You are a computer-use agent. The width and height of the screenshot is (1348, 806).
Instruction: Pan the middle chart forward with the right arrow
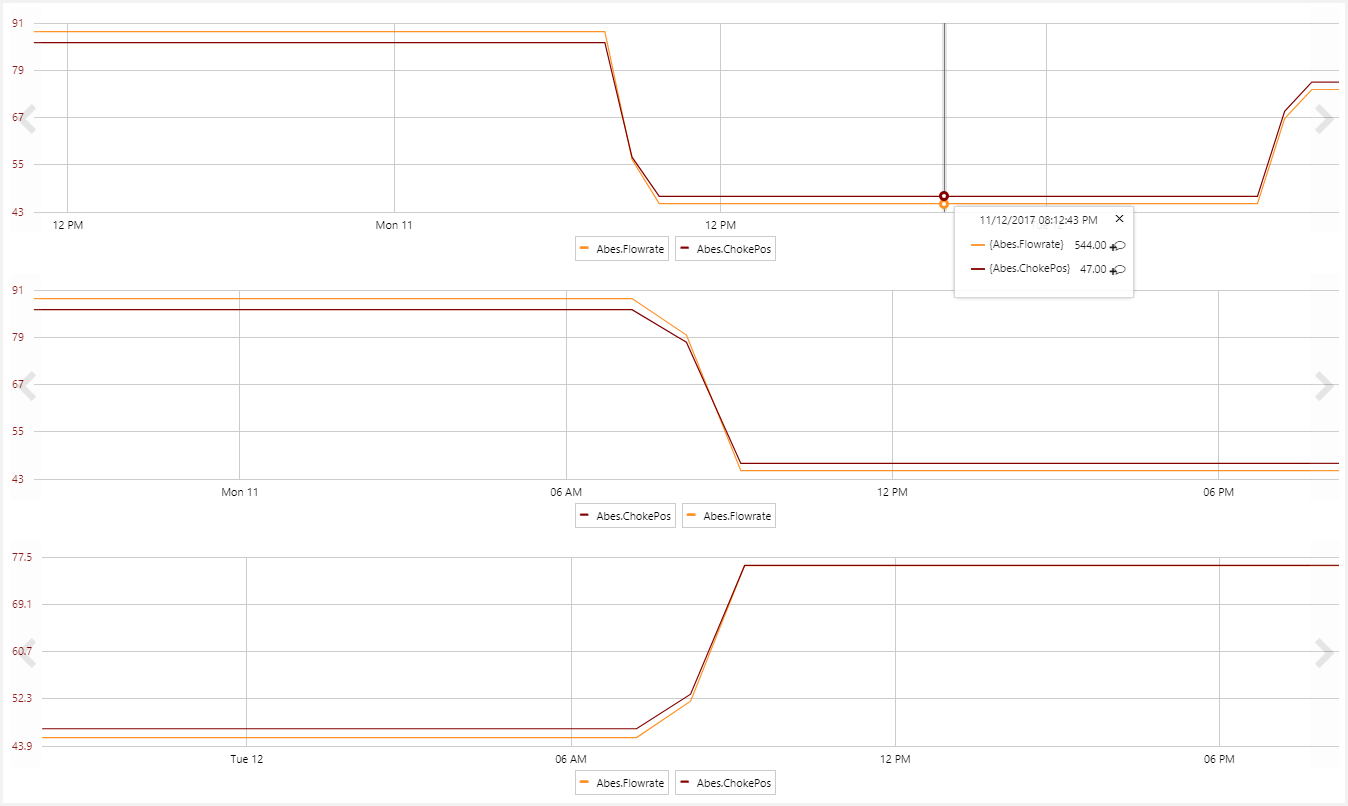coord(1324,386)
